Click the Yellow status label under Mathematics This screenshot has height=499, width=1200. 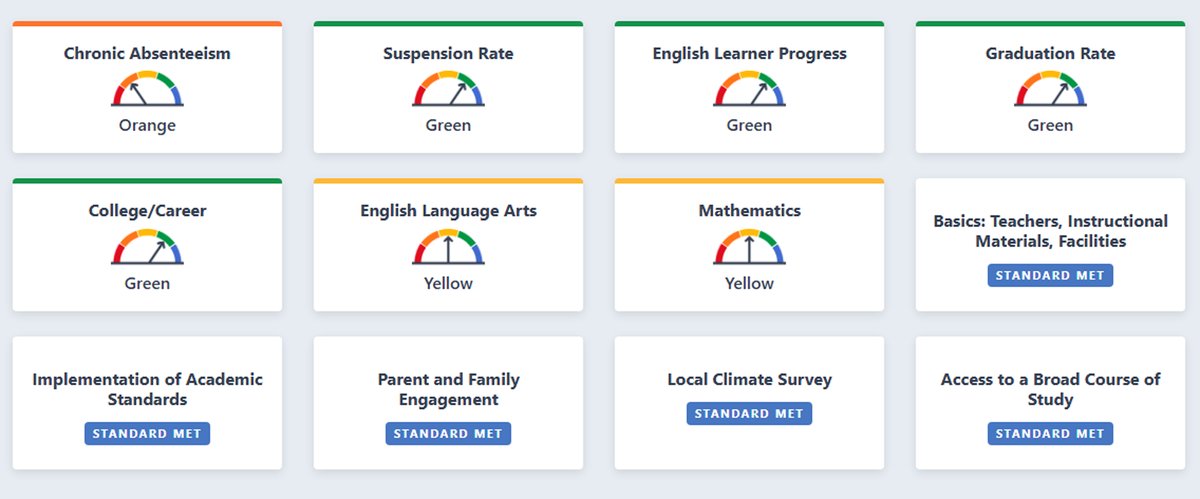click(749, 284)
